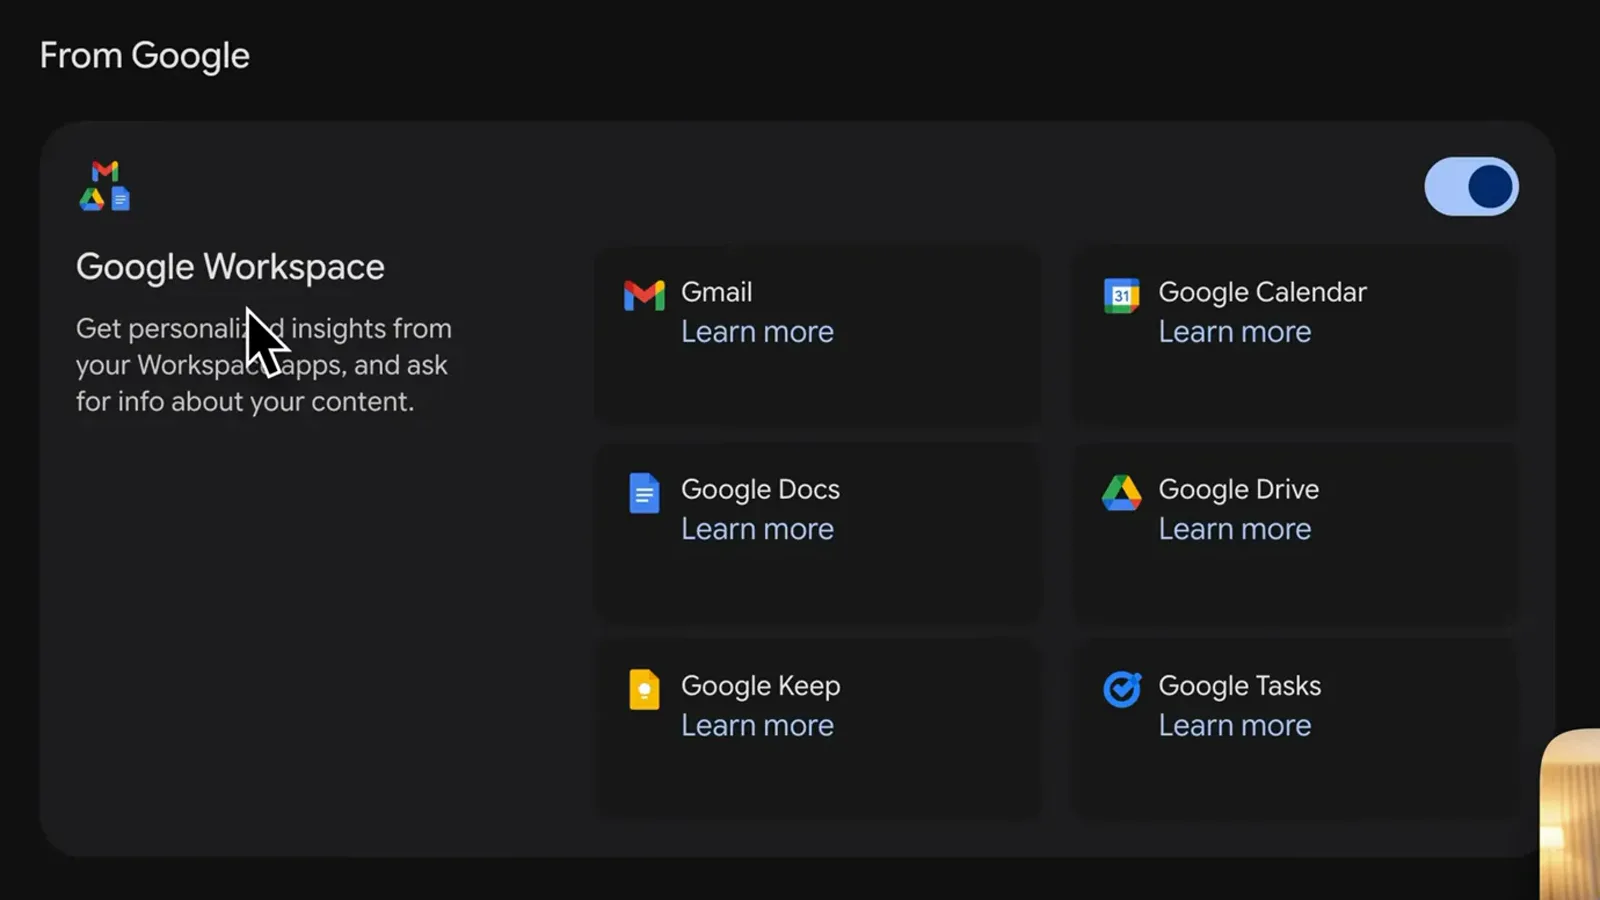The height and width of the screenshot is (900, 1600).
Task: Click the Google Calendar title text
Action: tap(1262, 292)
